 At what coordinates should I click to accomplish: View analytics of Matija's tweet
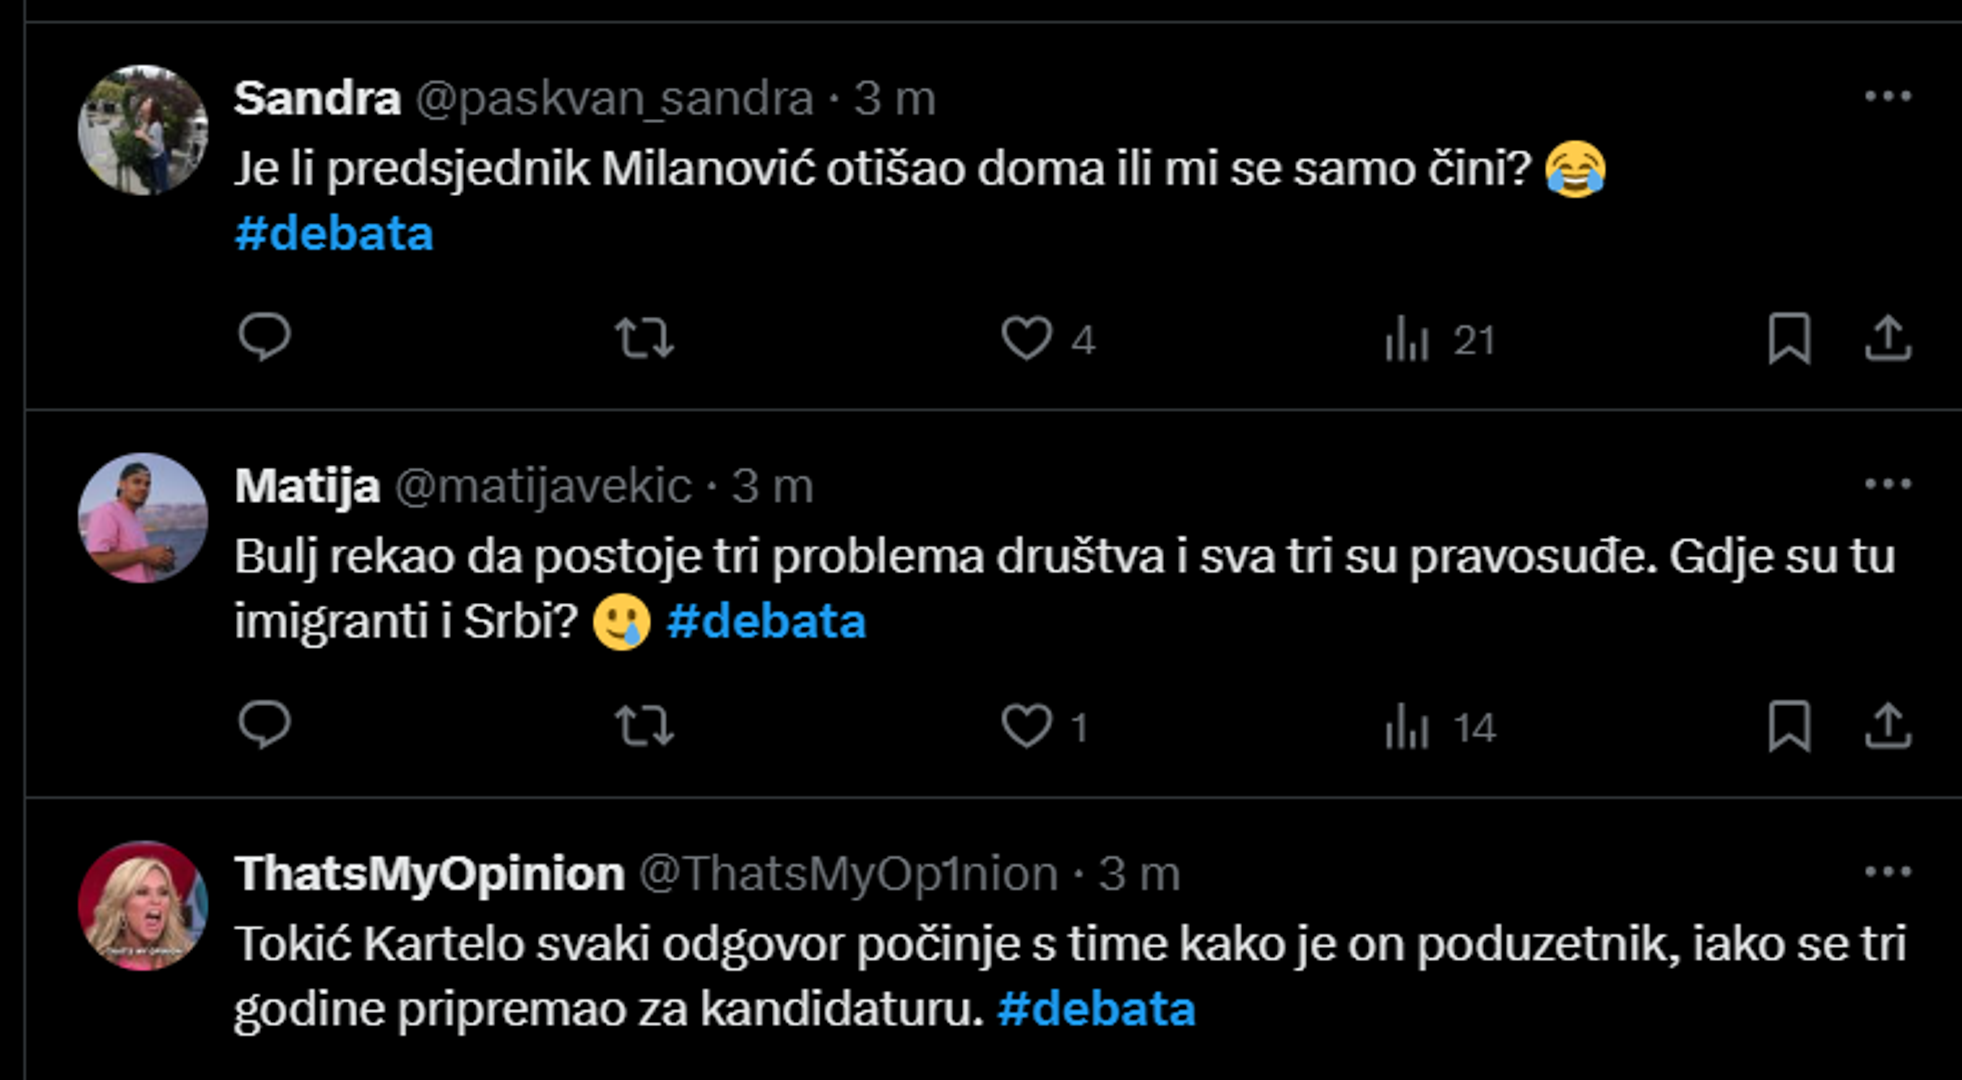(x=1408, y=726)
